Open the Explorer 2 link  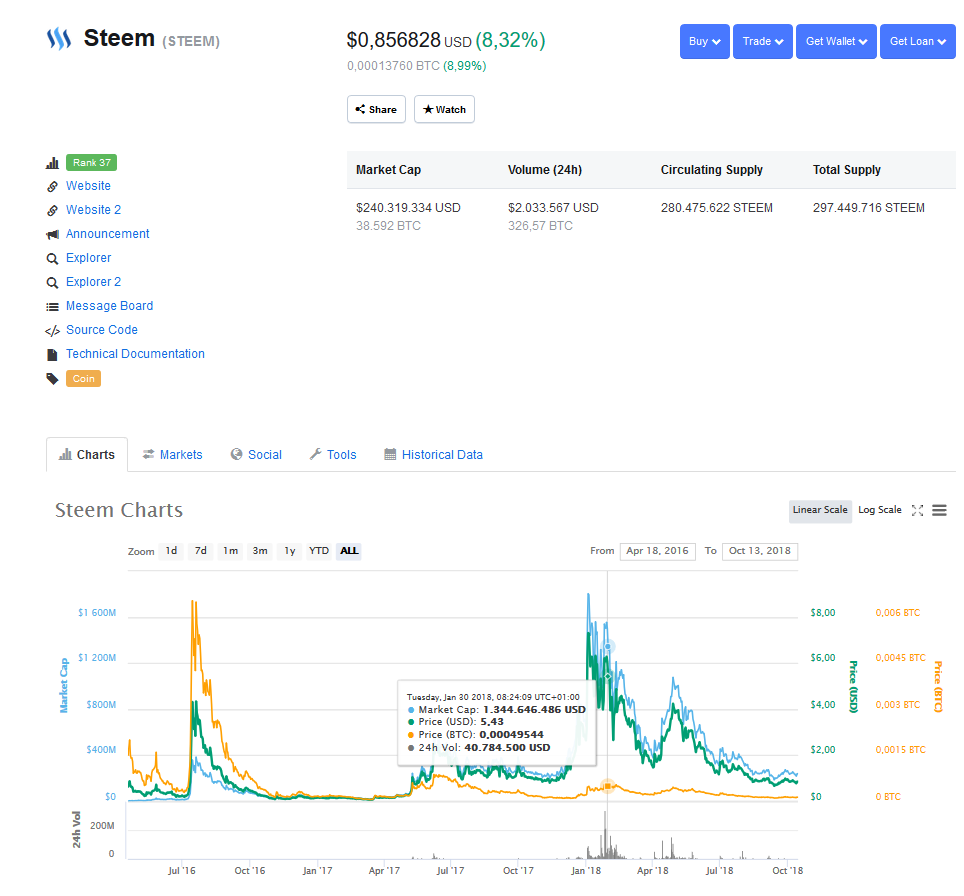coord(93,282)
